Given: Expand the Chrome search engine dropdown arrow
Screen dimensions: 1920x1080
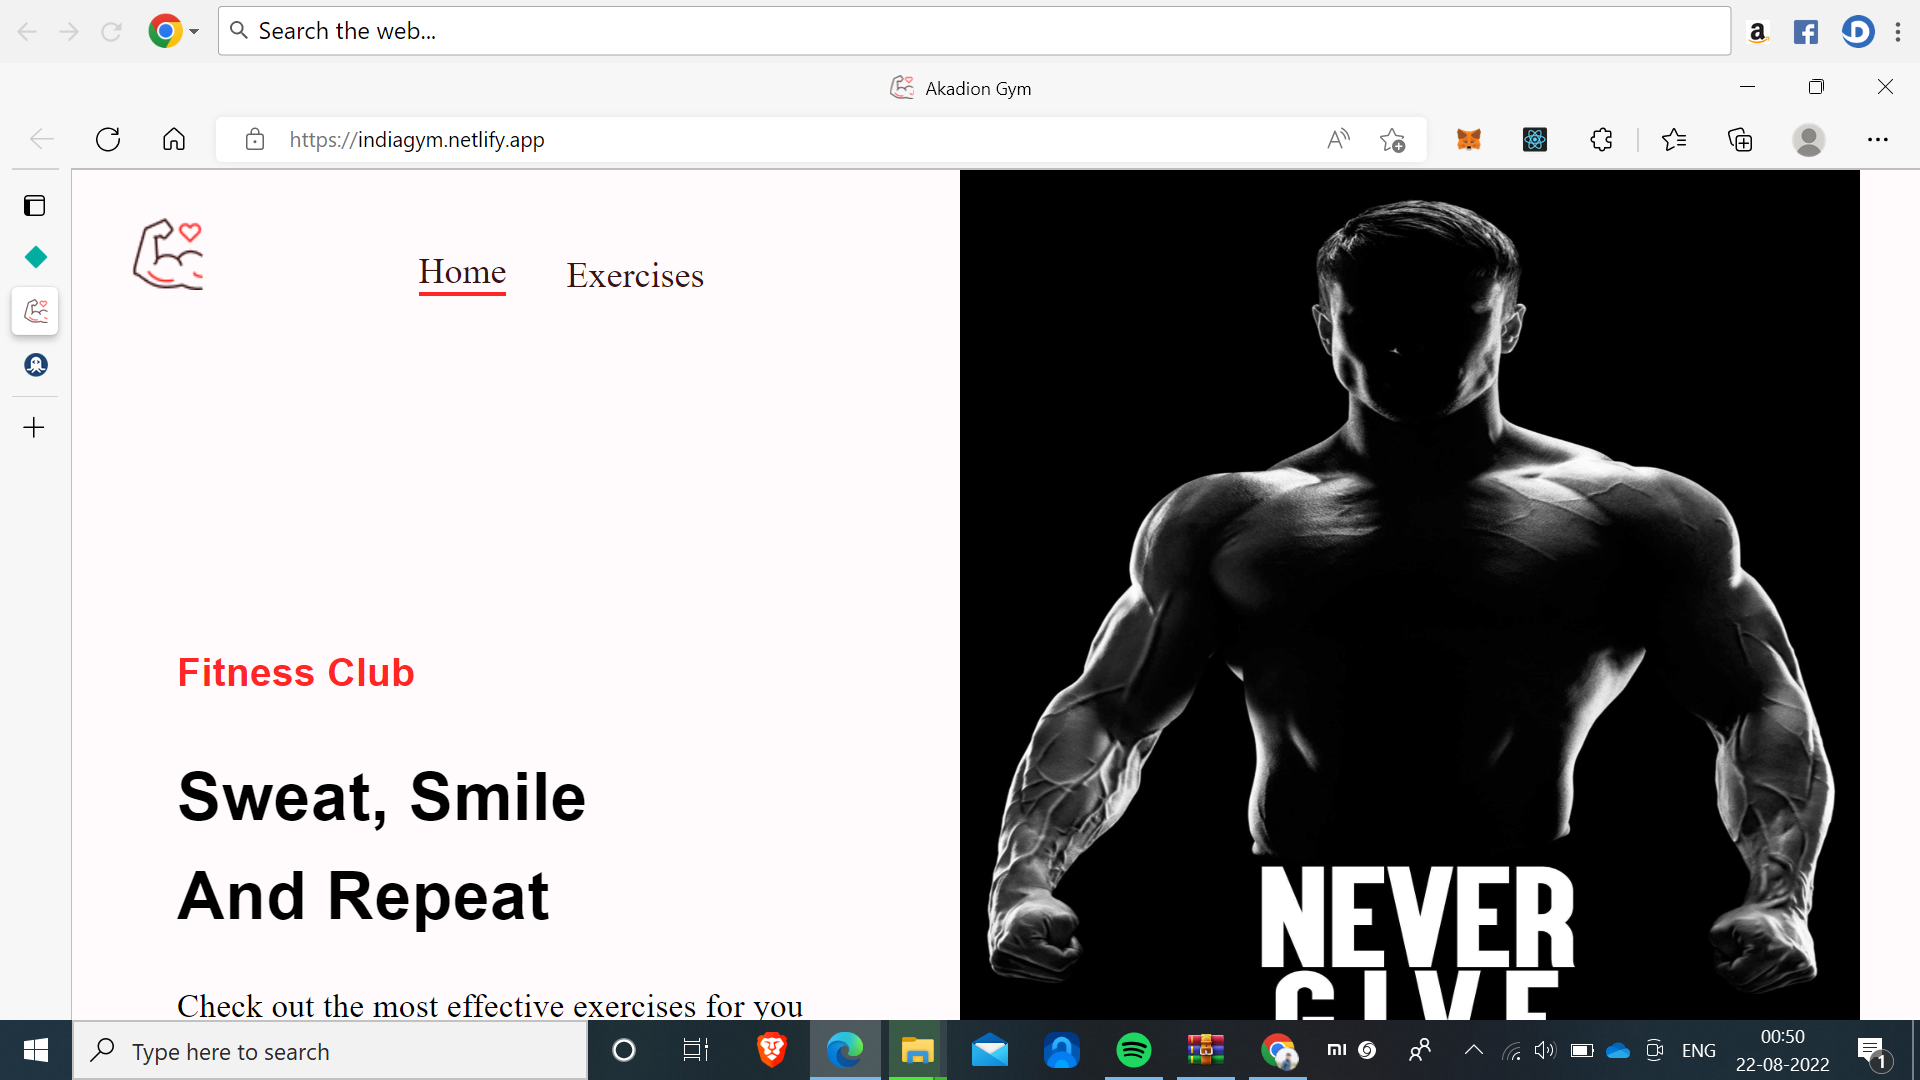Looking at the screenshot, I should (x=194, y=31).
